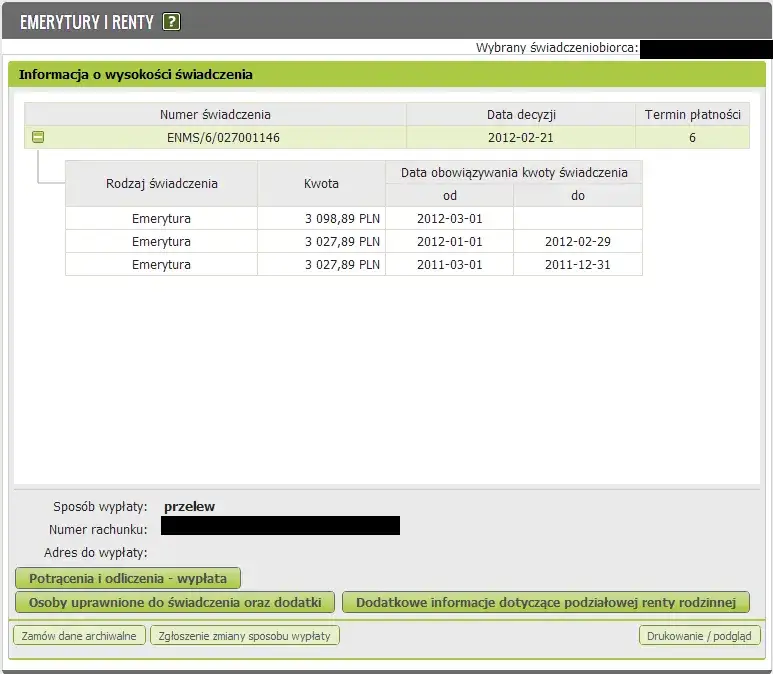The height and width of the screenshot is (674, 773).
Task: Click the "od" date sub-column header
Action: pos(449,196)
